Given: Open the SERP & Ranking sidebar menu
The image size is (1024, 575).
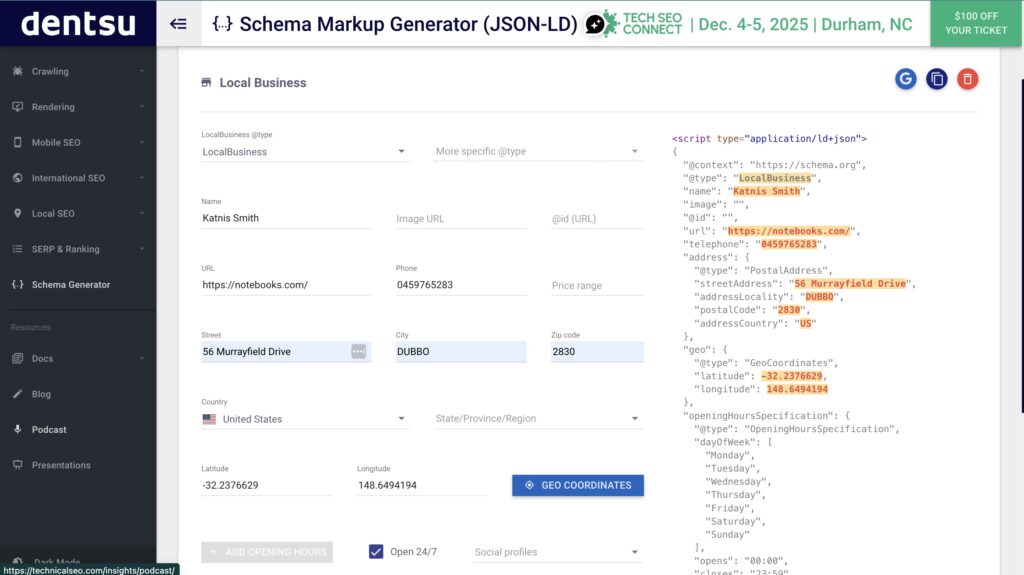Looking at the screenshot, I should click(x=78, y=249).
